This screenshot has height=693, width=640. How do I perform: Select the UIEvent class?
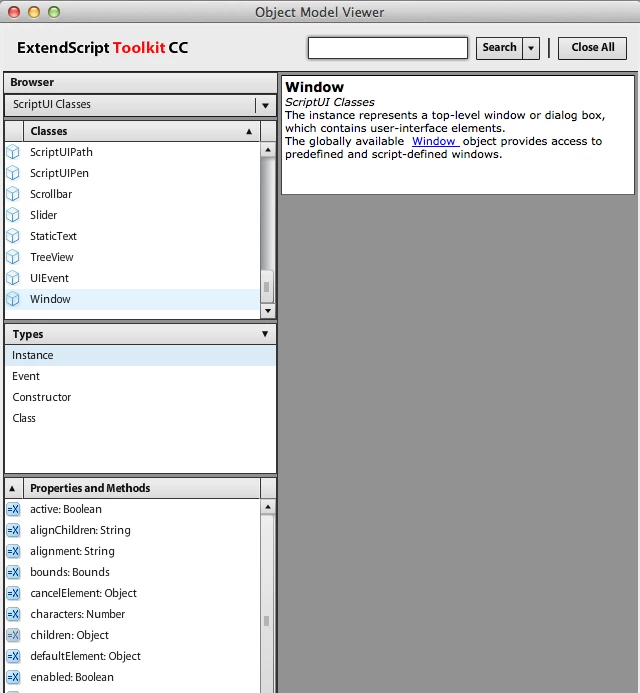pos(133,278)
